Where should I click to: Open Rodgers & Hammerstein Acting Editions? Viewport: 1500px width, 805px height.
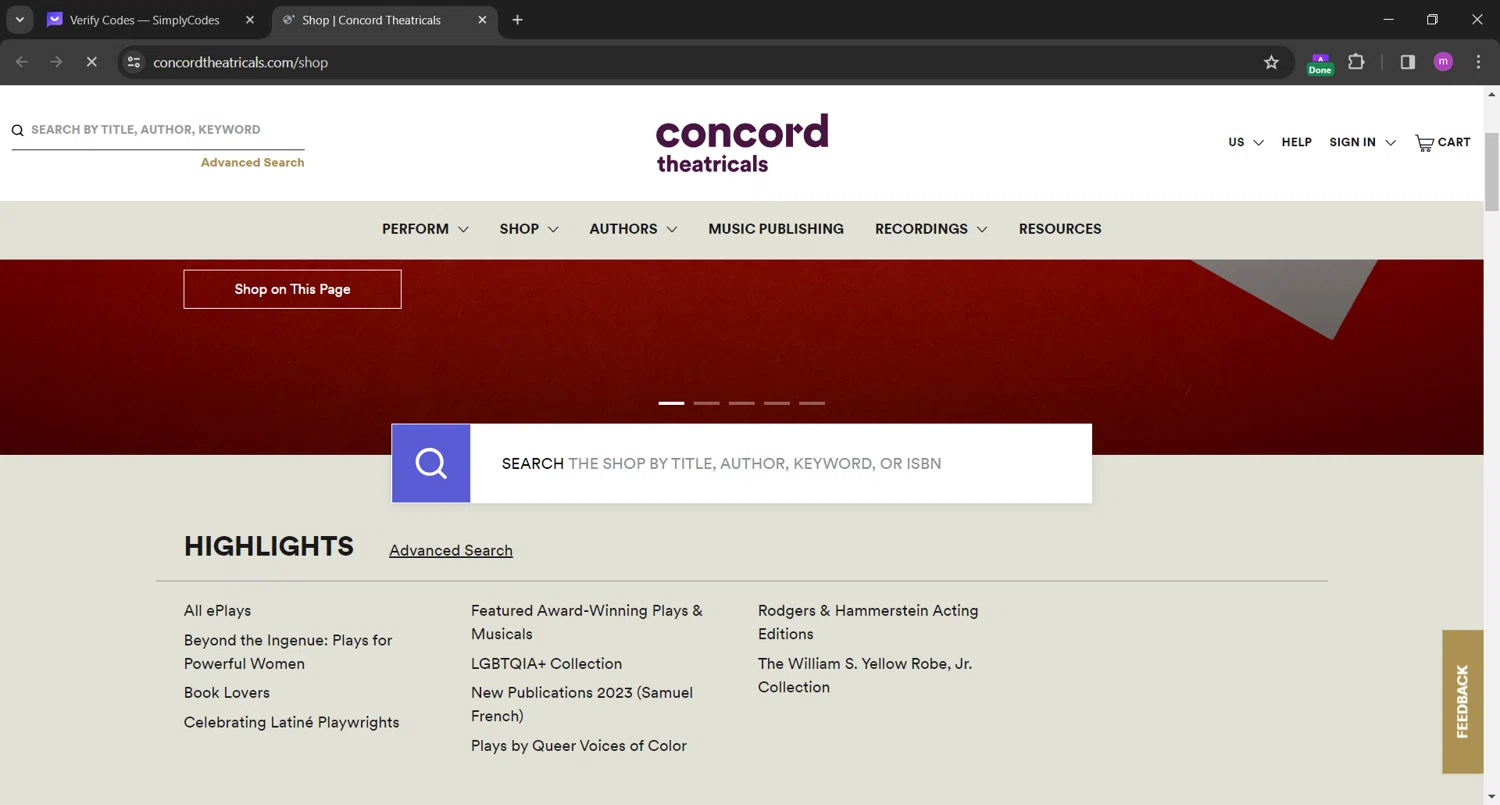868,622
